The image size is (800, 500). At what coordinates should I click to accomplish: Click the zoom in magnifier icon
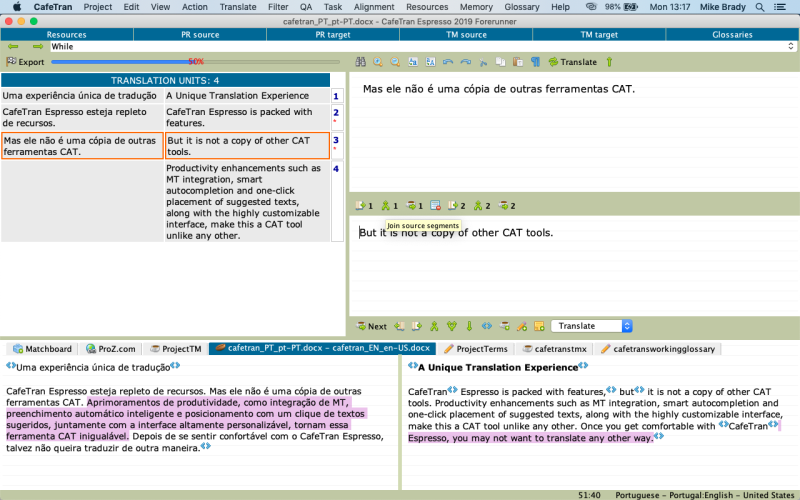[x=378, y=62]
